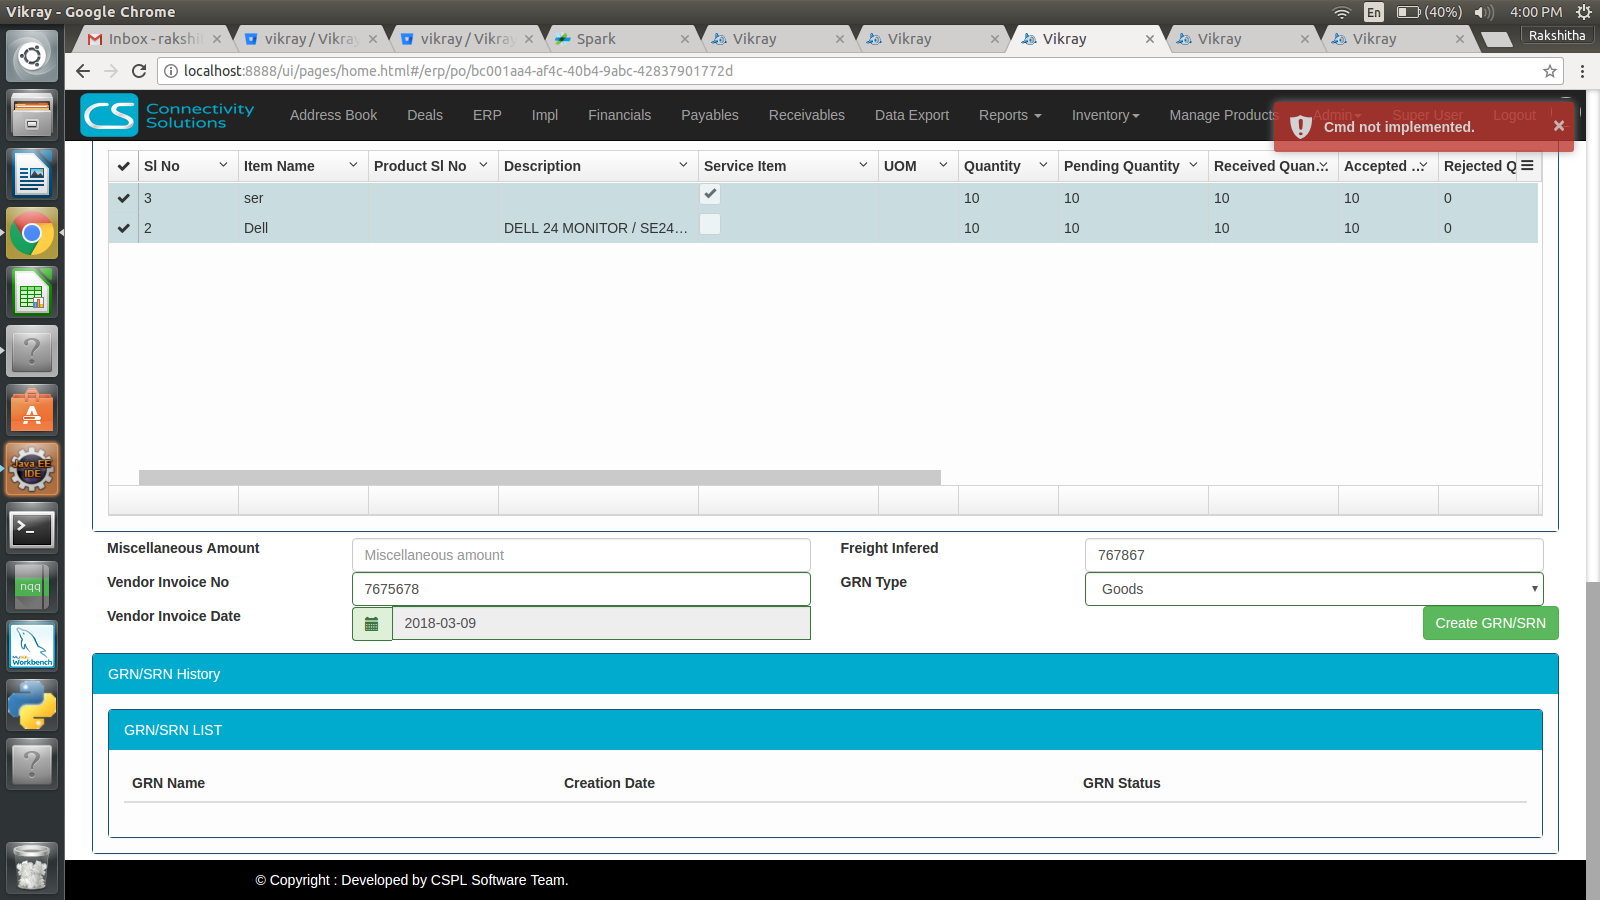The image size is (1600, 900).
Task: Click the Create GRN/SRN button
Action: [x=1489, y=623]
